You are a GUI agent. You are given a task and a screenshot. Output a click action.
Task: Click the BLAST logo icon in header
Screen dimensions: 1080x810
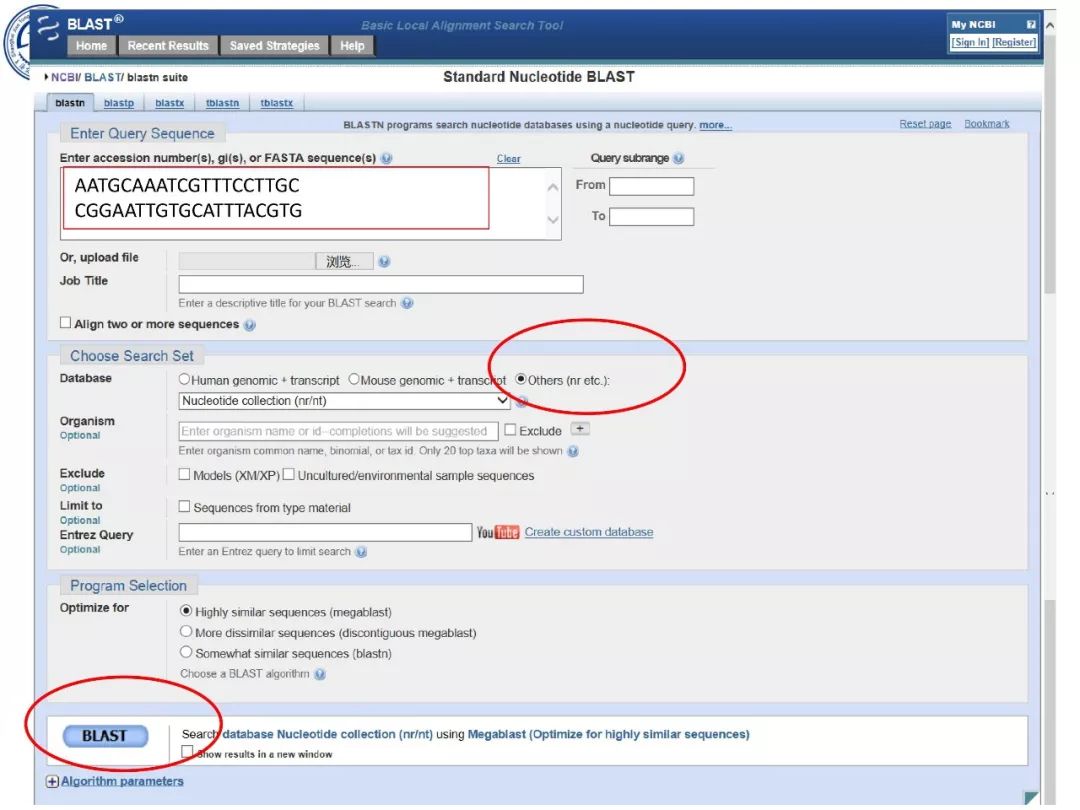(x=49, y=28)
